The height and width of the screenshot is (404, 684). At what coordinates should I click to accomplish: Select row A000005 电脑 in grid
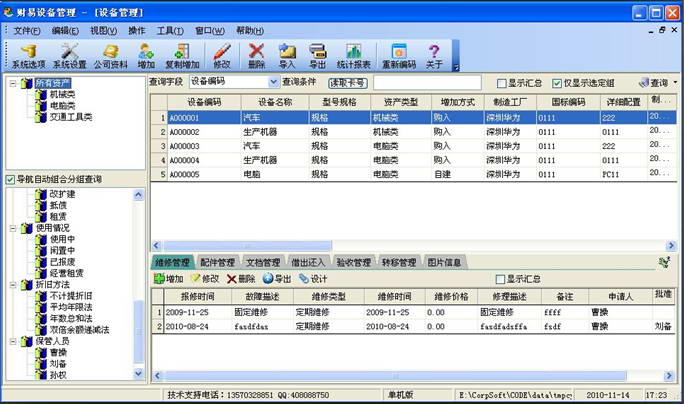pyautogui.click(x=414, y=174)
